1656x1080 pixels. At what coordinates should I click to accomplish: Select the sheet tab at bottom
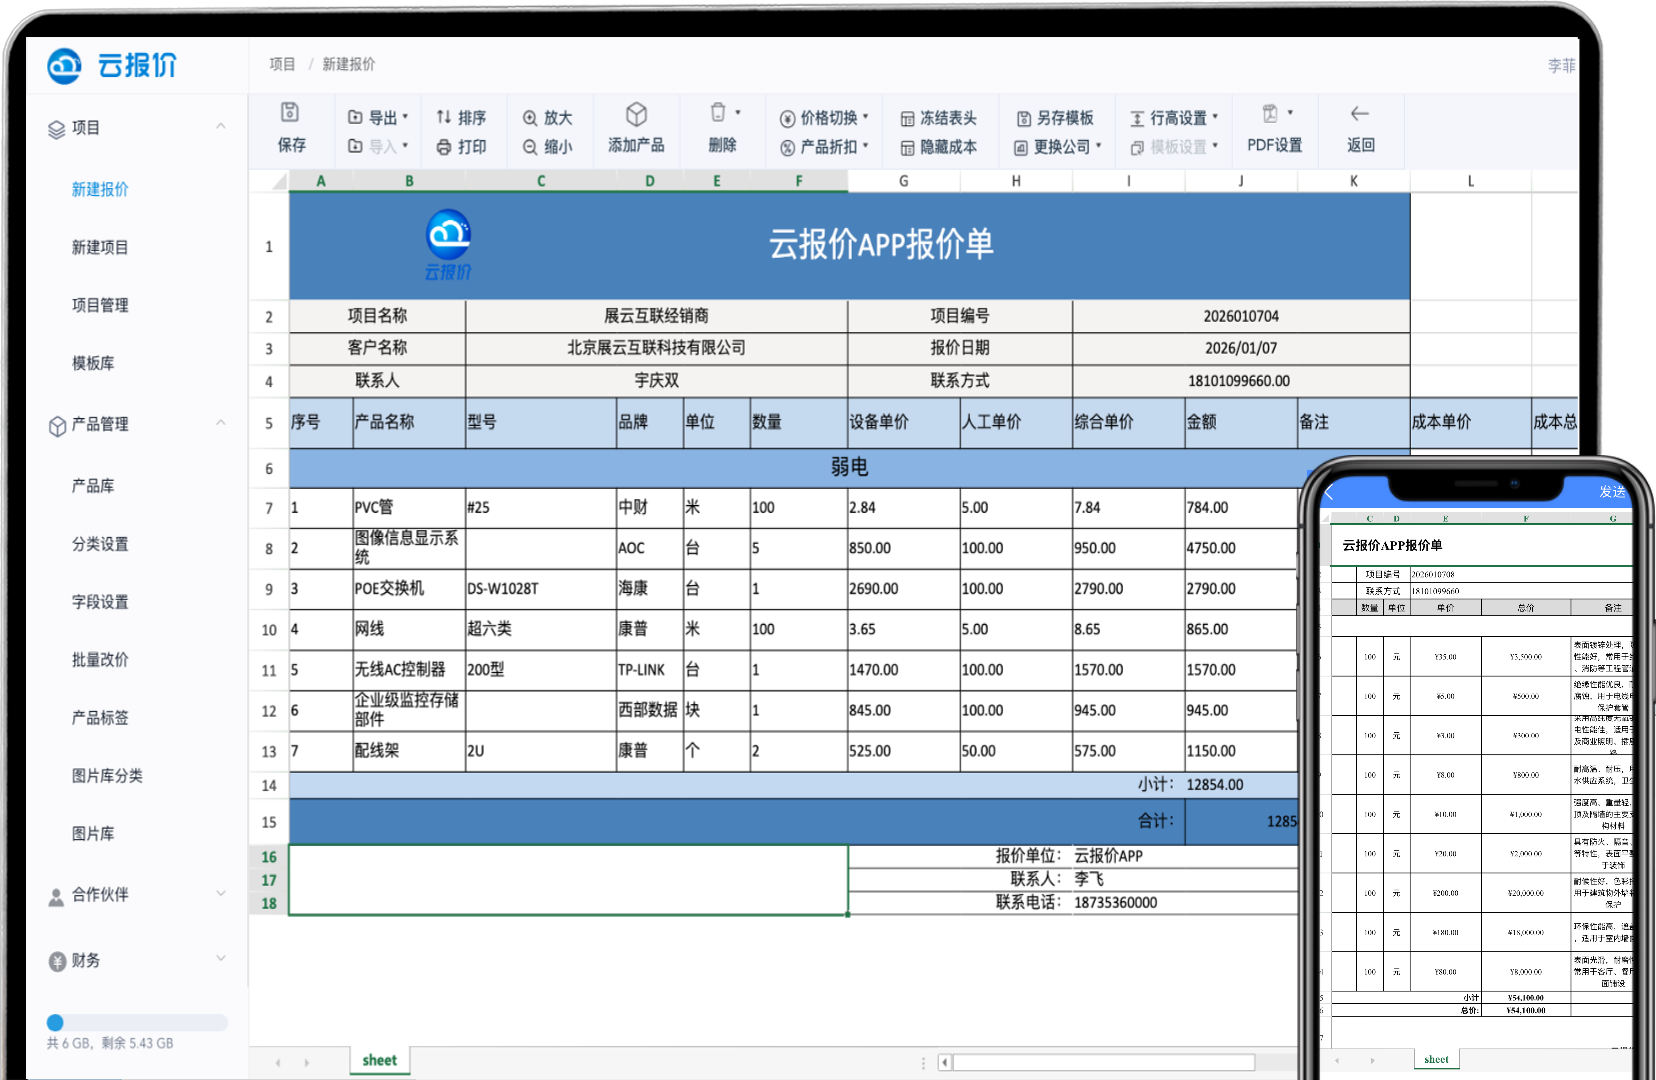tap(380, 1060)
